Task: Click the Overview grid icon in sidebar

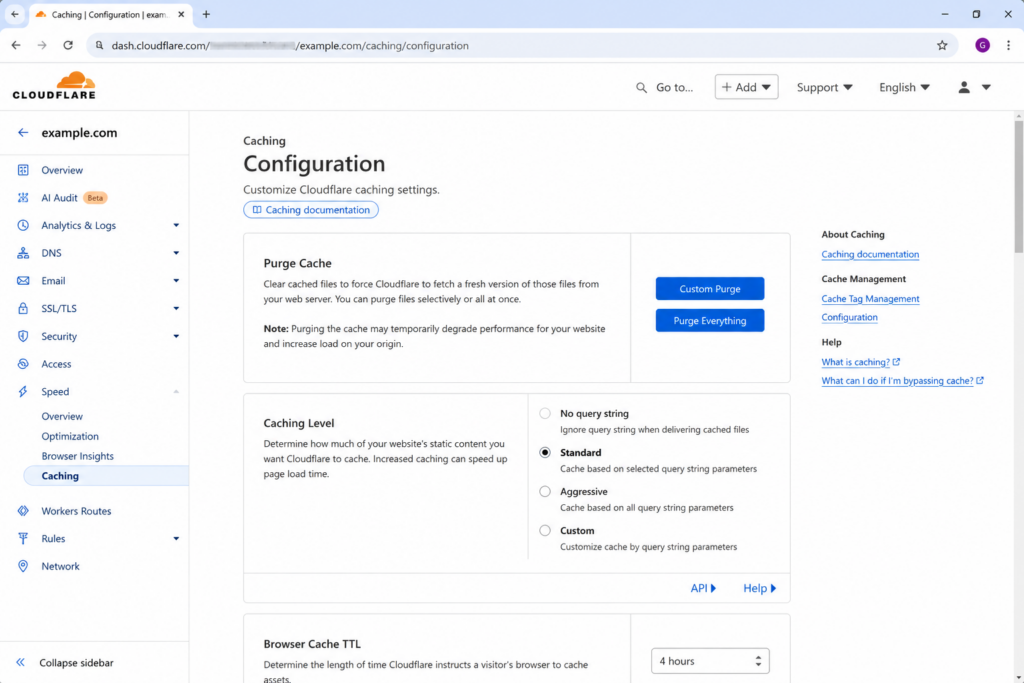Action: tap(23, 170)
